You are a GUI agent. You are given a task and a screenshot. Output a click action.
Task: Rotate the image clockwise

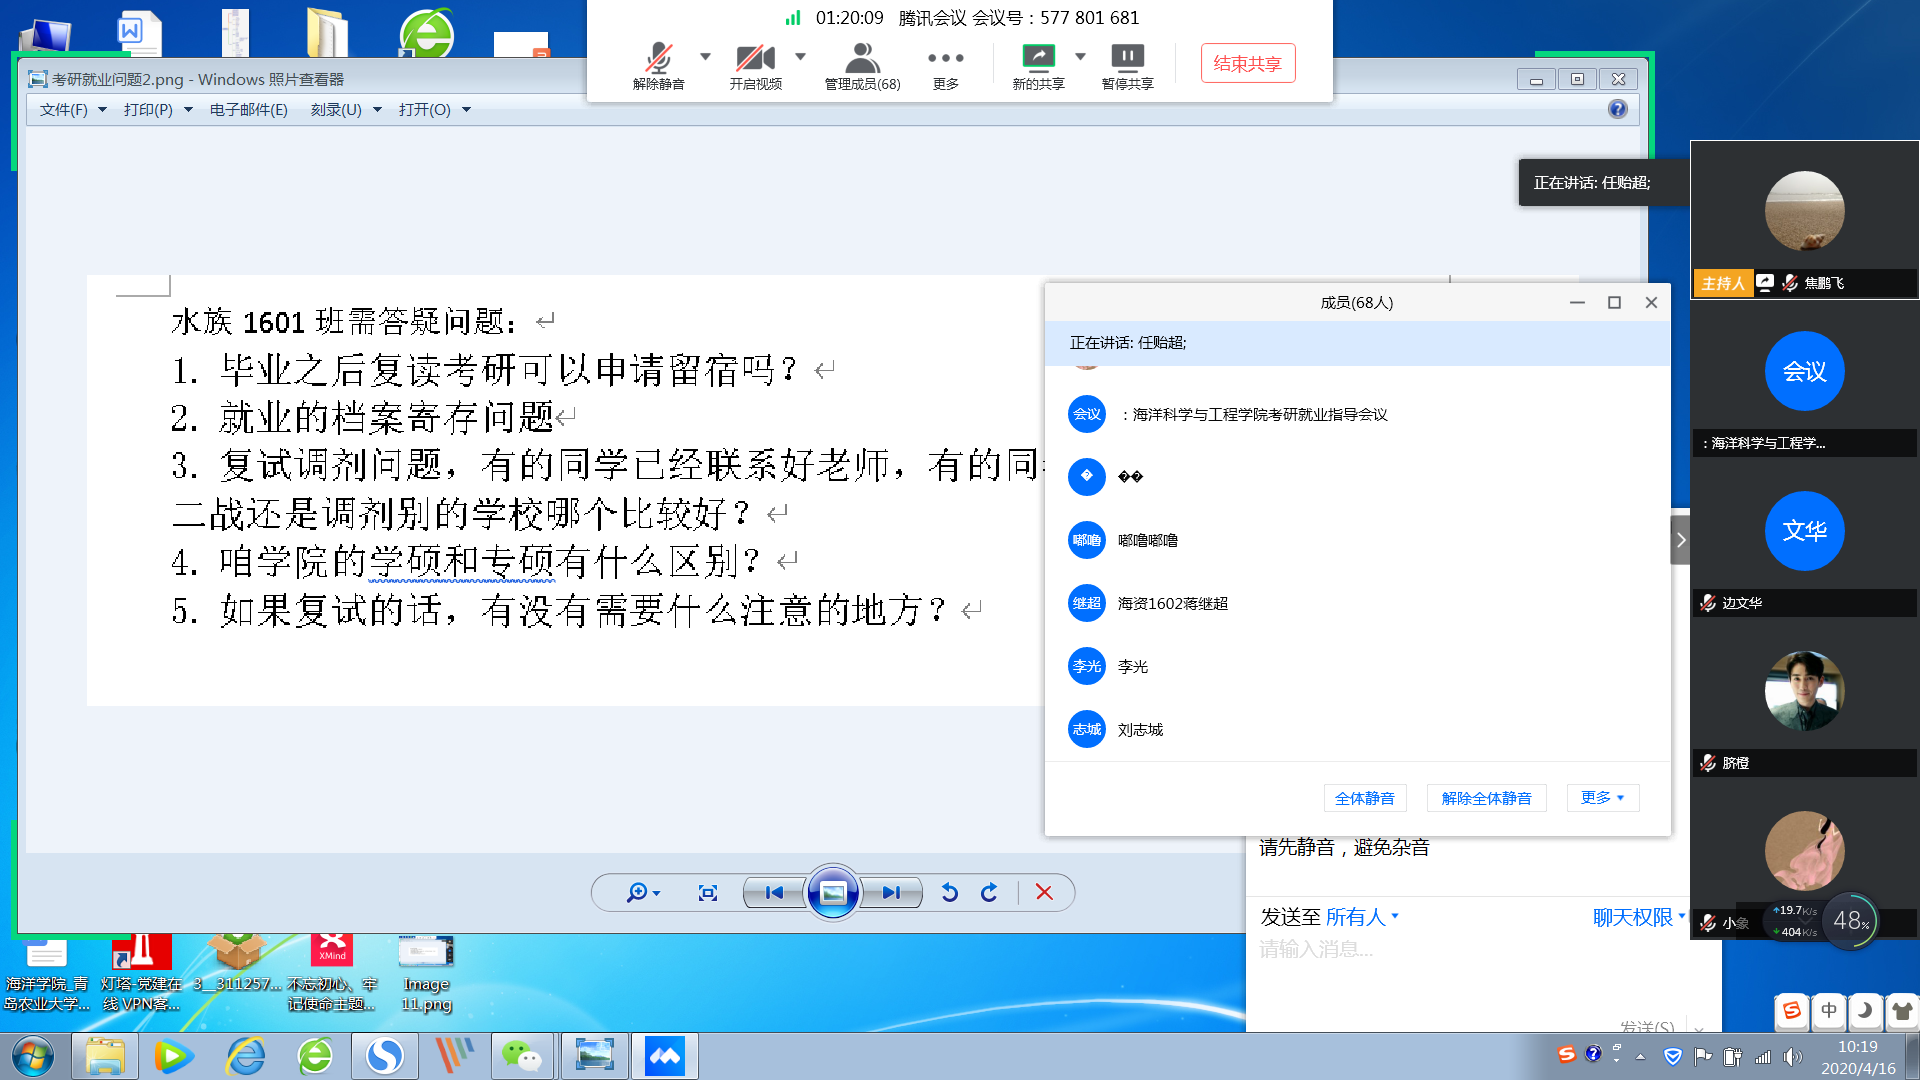pos(989,892)
